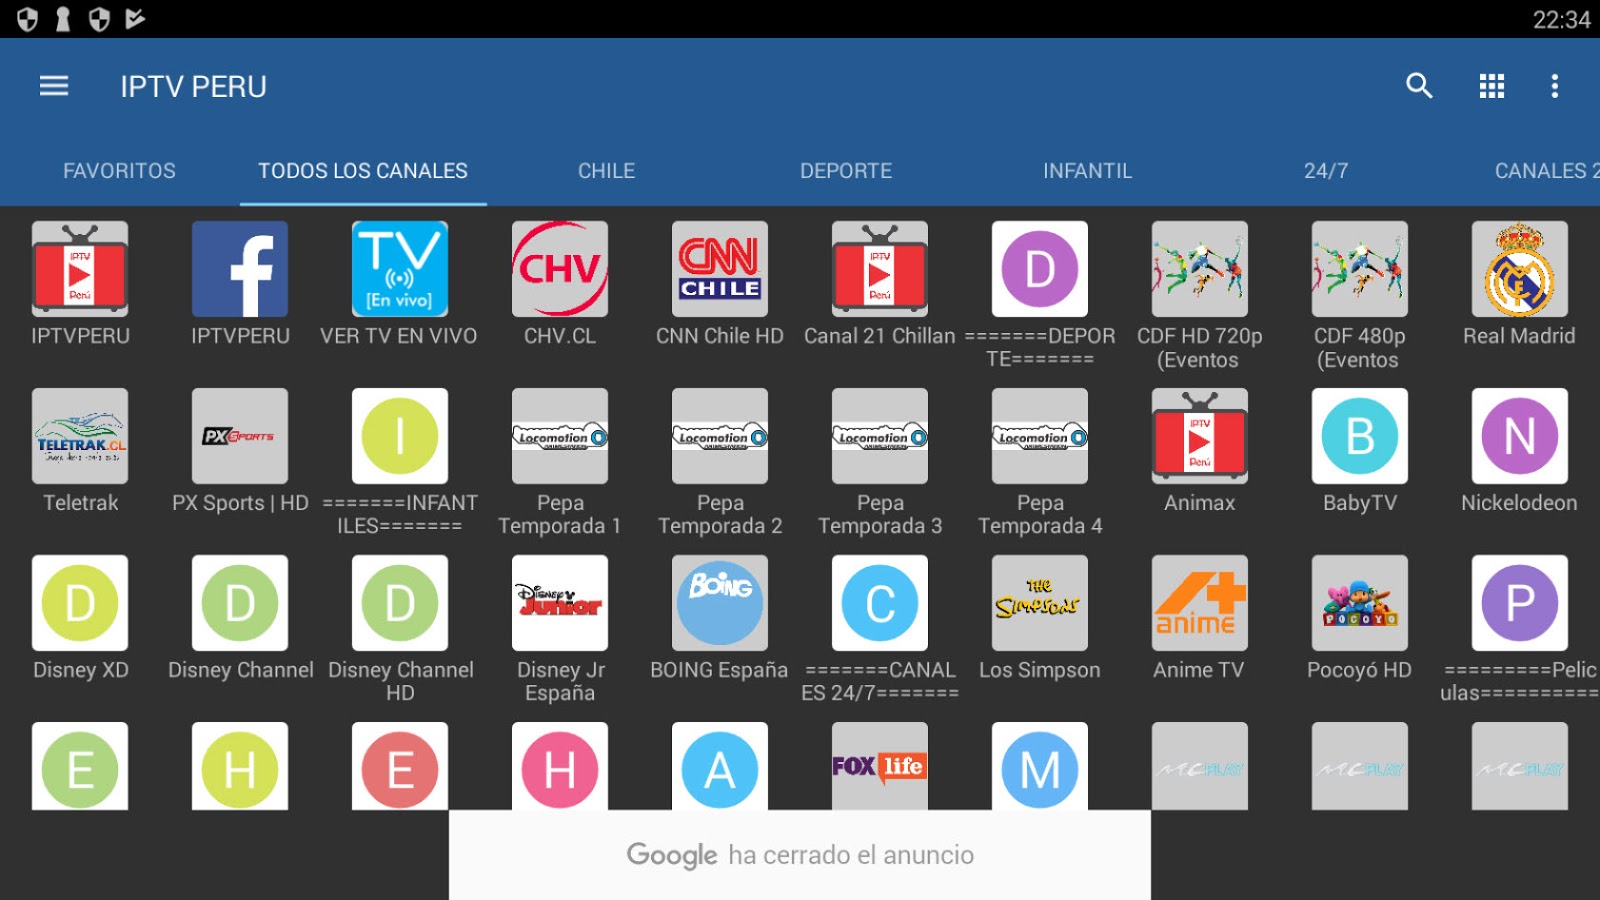Open the Facebook IPTVPERU channel icon

coord(240,269)
